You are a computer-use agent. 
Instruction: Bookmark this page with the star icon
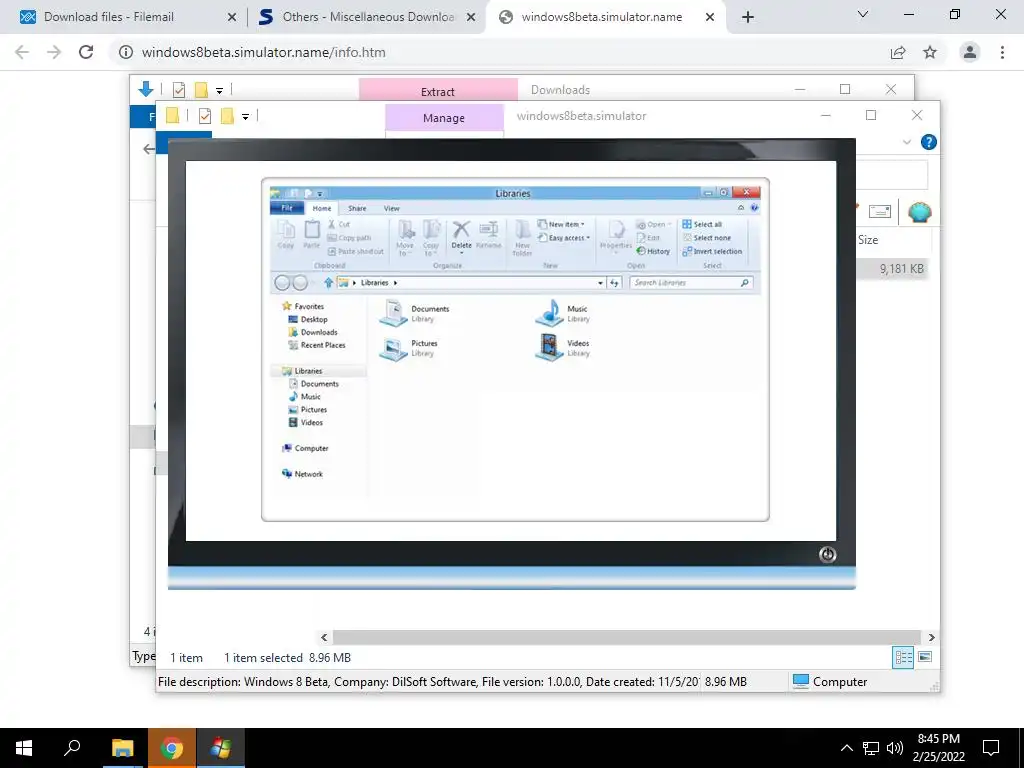pyautogui.click(x=930, y=52)
